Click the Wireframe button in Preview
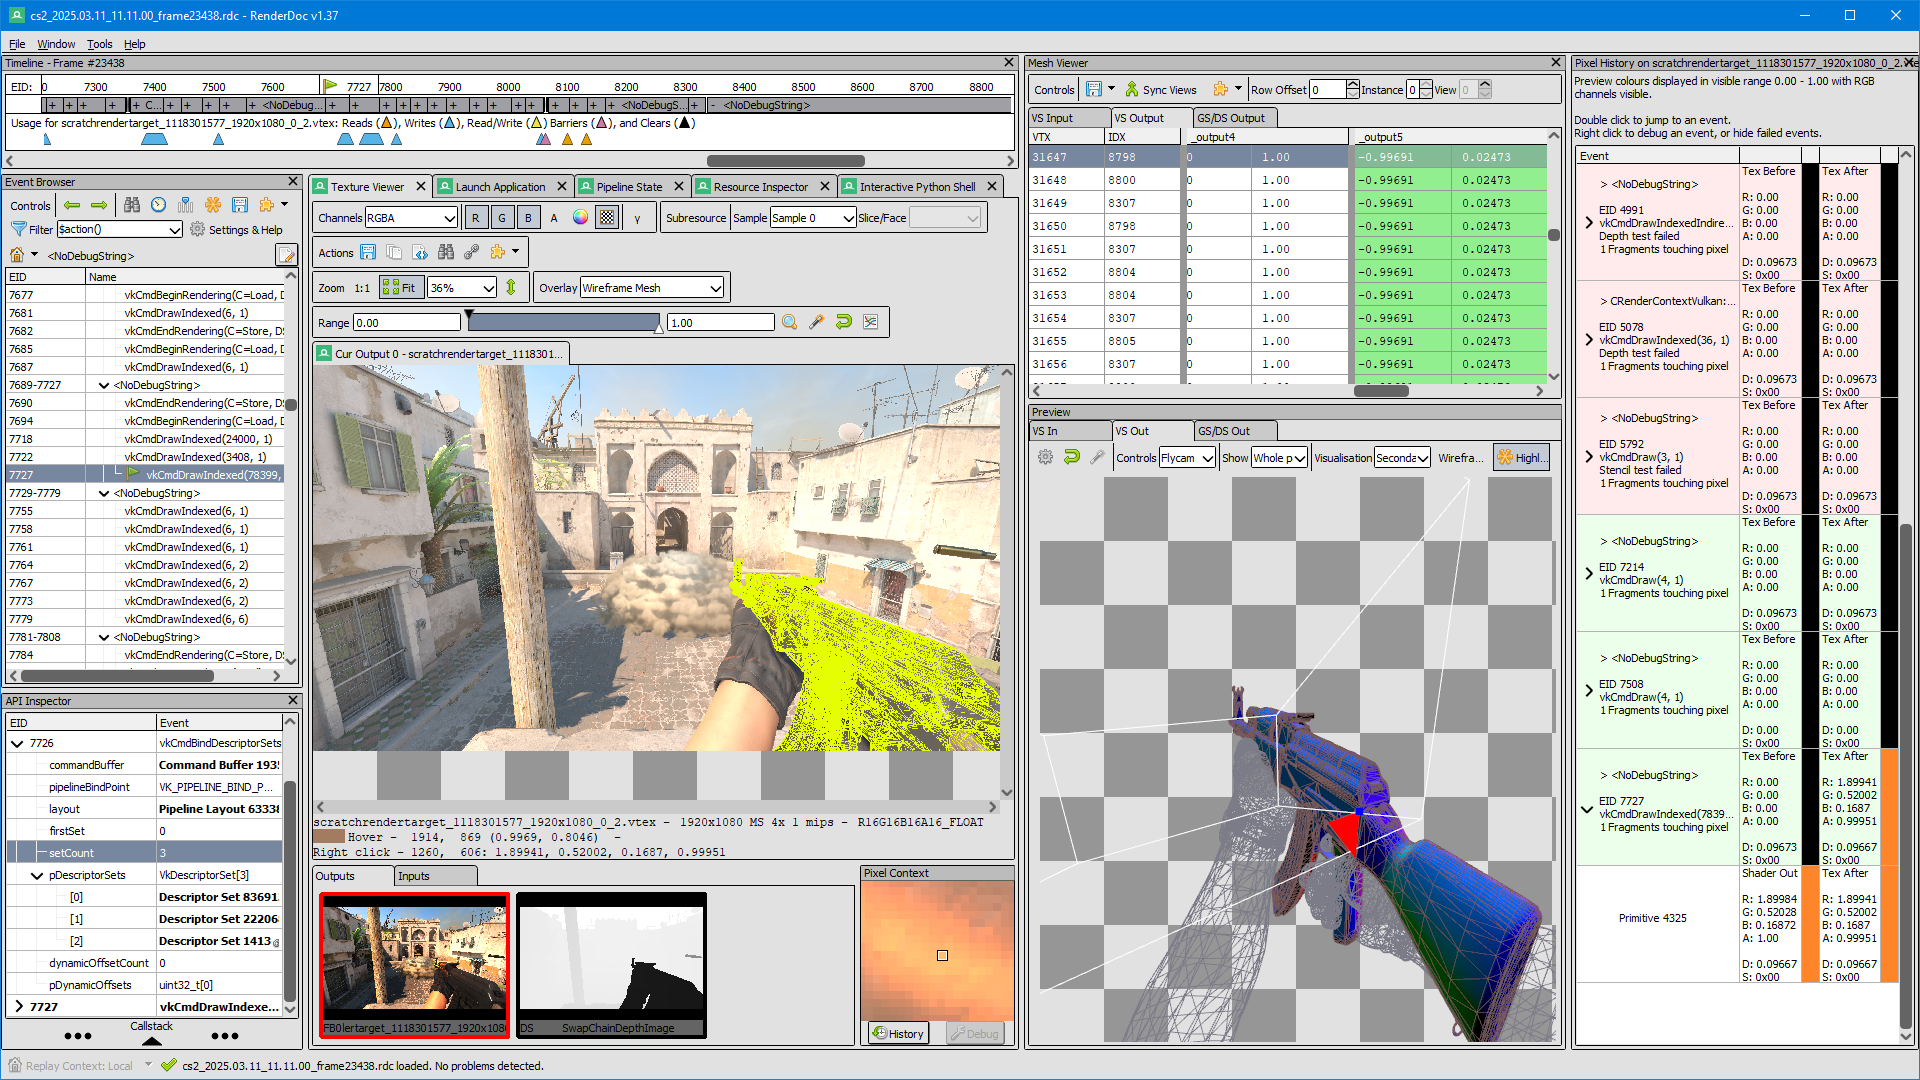This screenshot has width=1920, height=1080. click(1461, 457)
